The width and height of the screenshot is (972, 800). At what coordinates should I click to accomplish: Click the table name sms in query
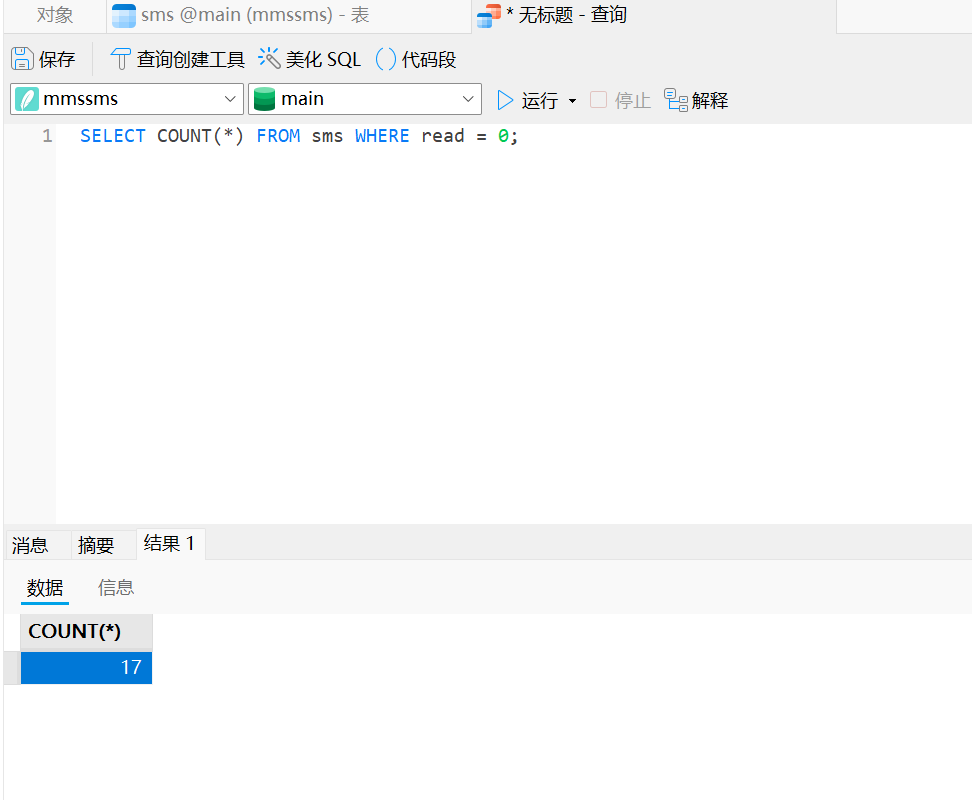[x=327, y=136]
